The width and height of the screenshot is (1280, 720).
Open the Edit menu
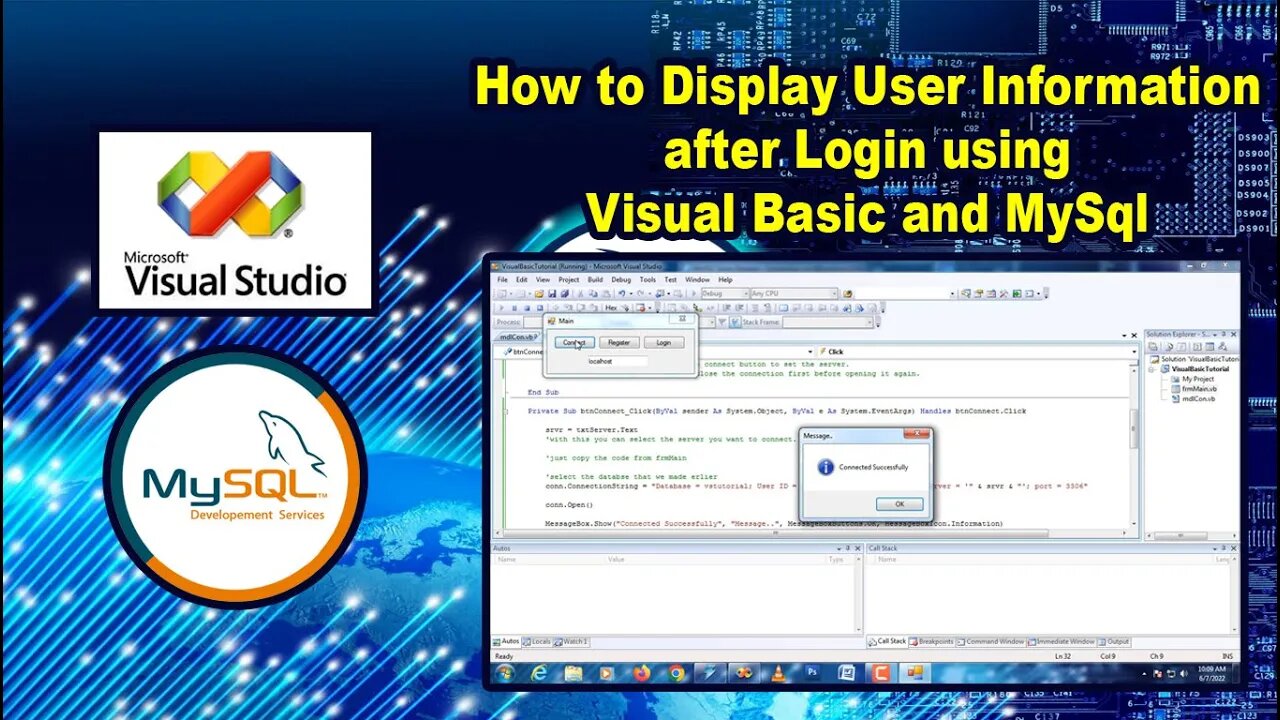click(522, 280)
